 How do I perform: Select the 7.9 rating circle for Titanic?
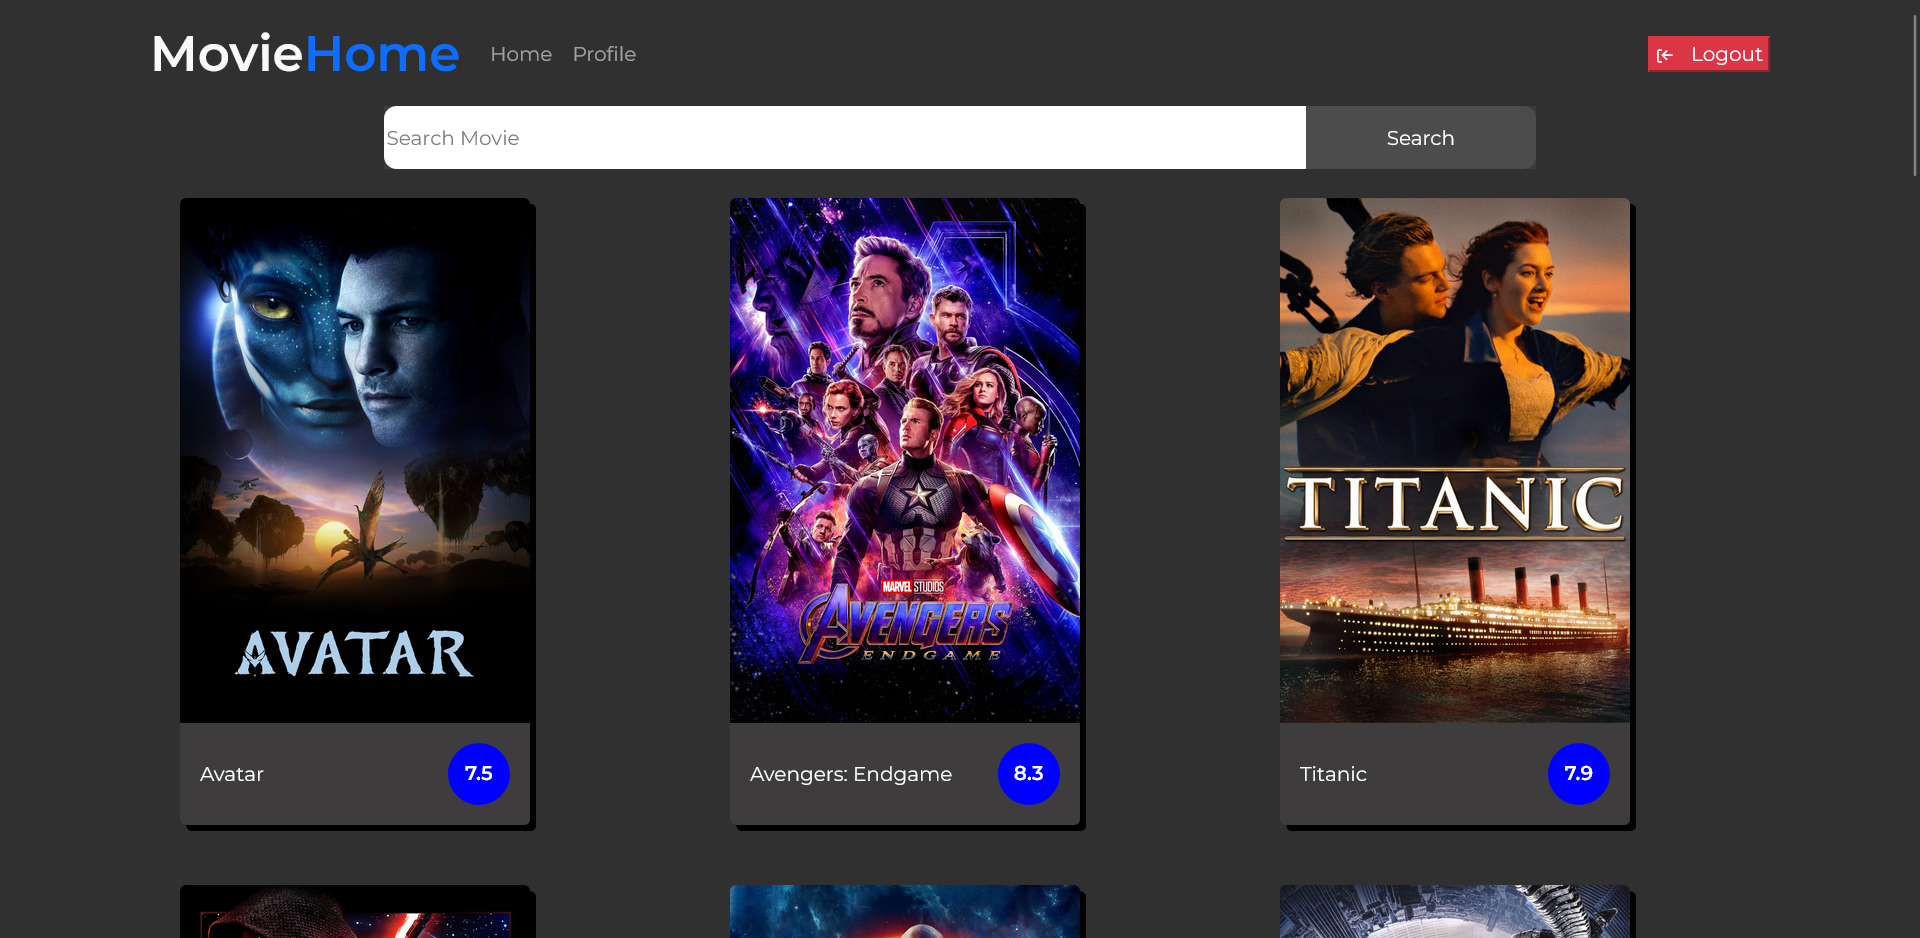1578,773
